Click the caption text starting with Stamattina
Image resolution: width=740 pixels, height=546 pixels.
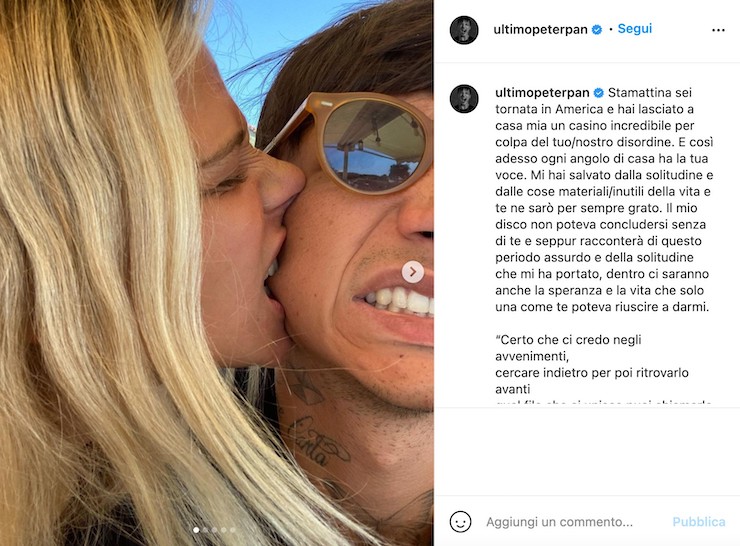(604, 200)
